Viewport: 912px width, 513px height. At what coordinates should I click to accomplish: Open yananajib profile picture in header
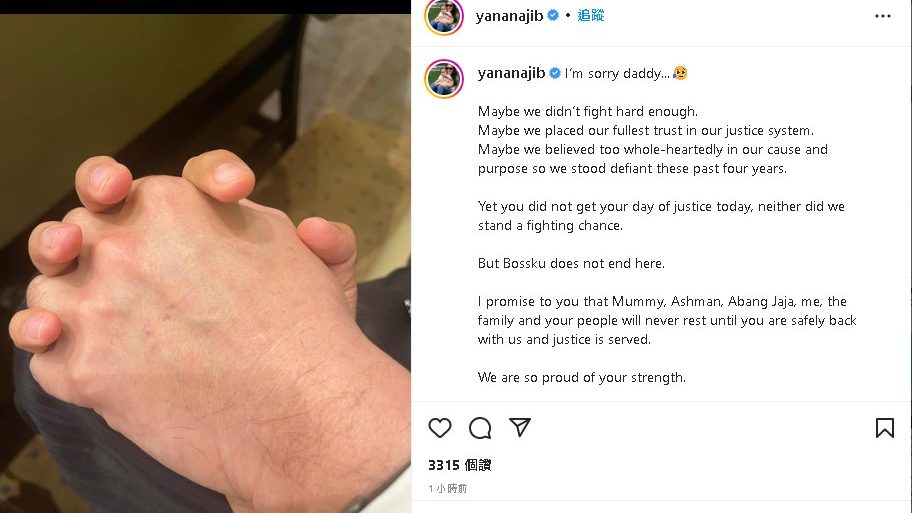[444, 16]
